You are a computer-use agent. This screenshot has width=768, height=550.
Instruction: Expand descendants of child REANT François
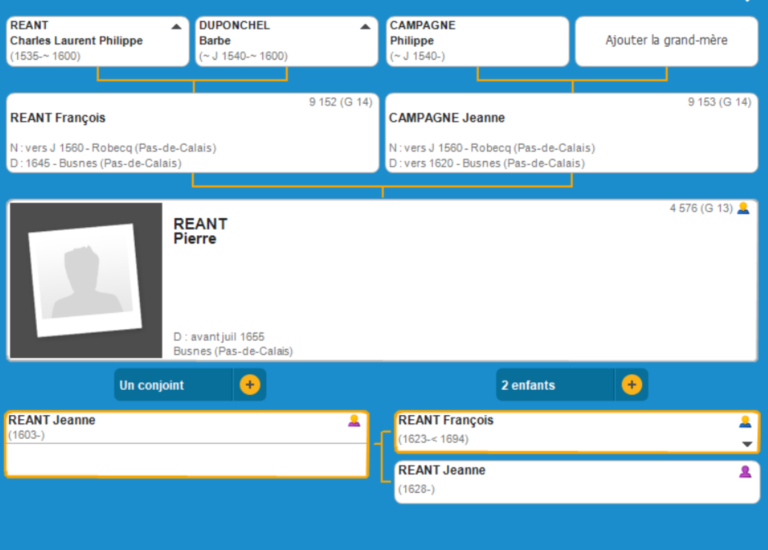click(745, 443)
